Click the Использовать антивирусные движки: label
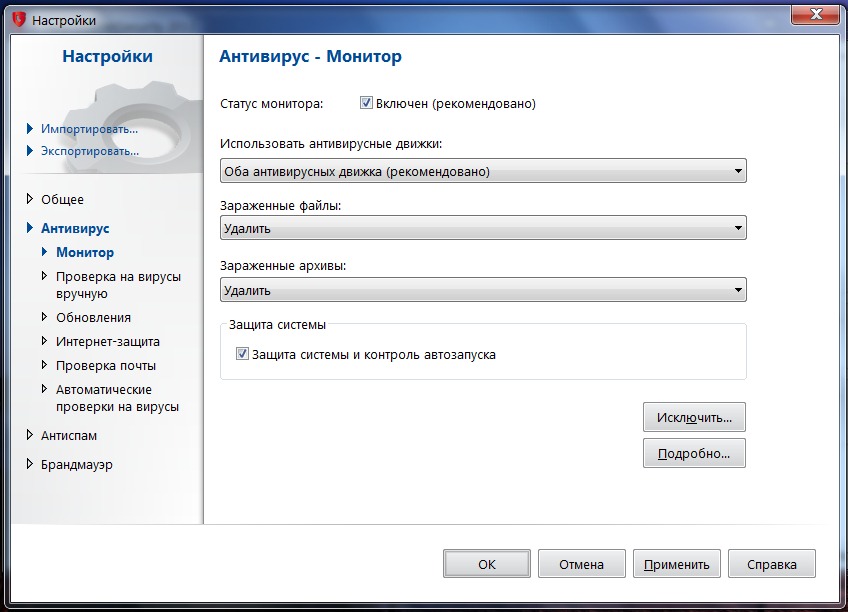This screenshot has width=848, height=612. point(331,144)
